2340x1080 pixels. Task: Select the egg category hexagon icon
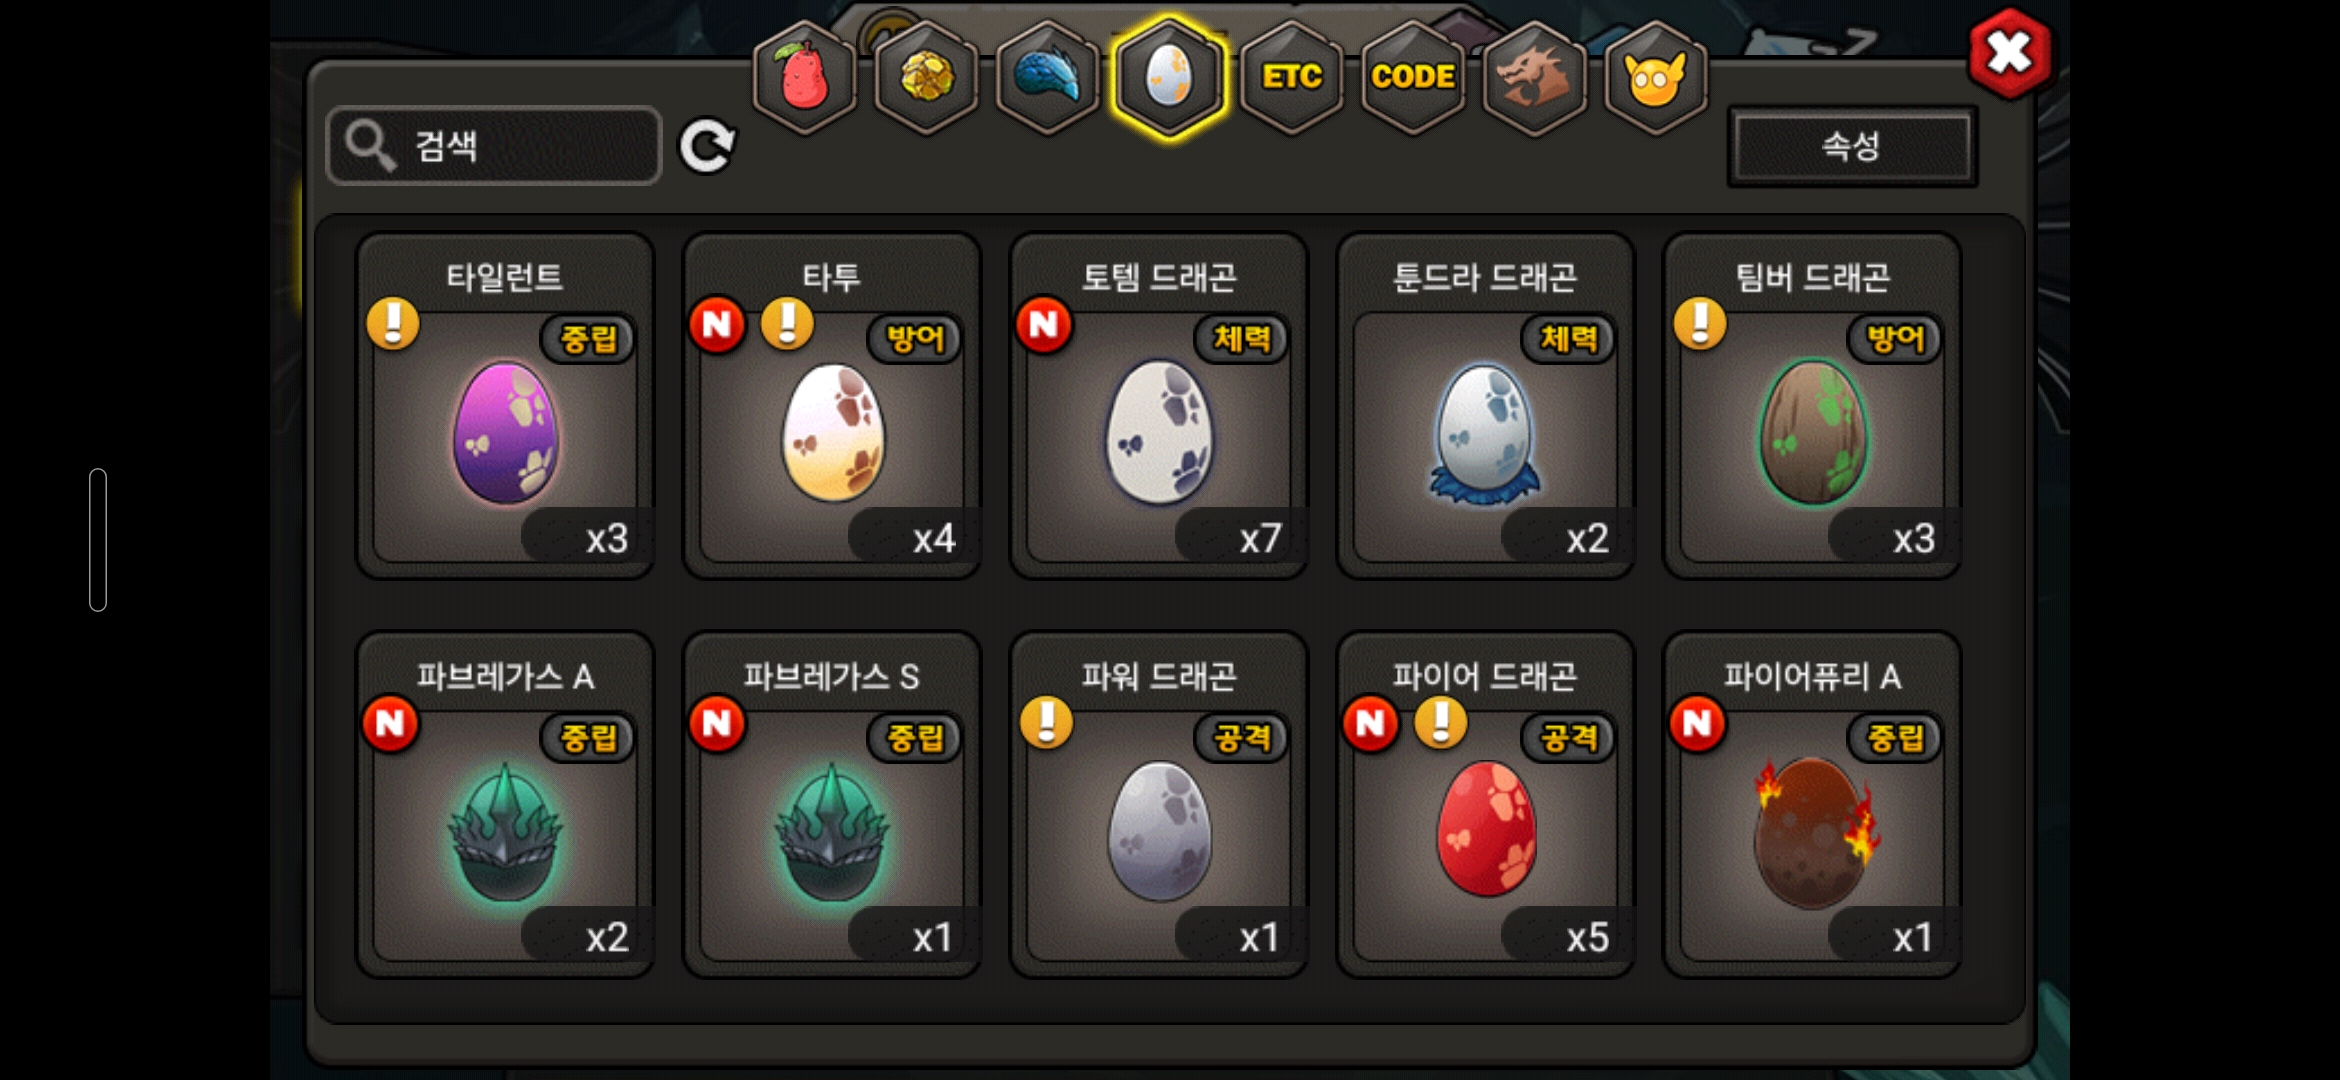1169,78
